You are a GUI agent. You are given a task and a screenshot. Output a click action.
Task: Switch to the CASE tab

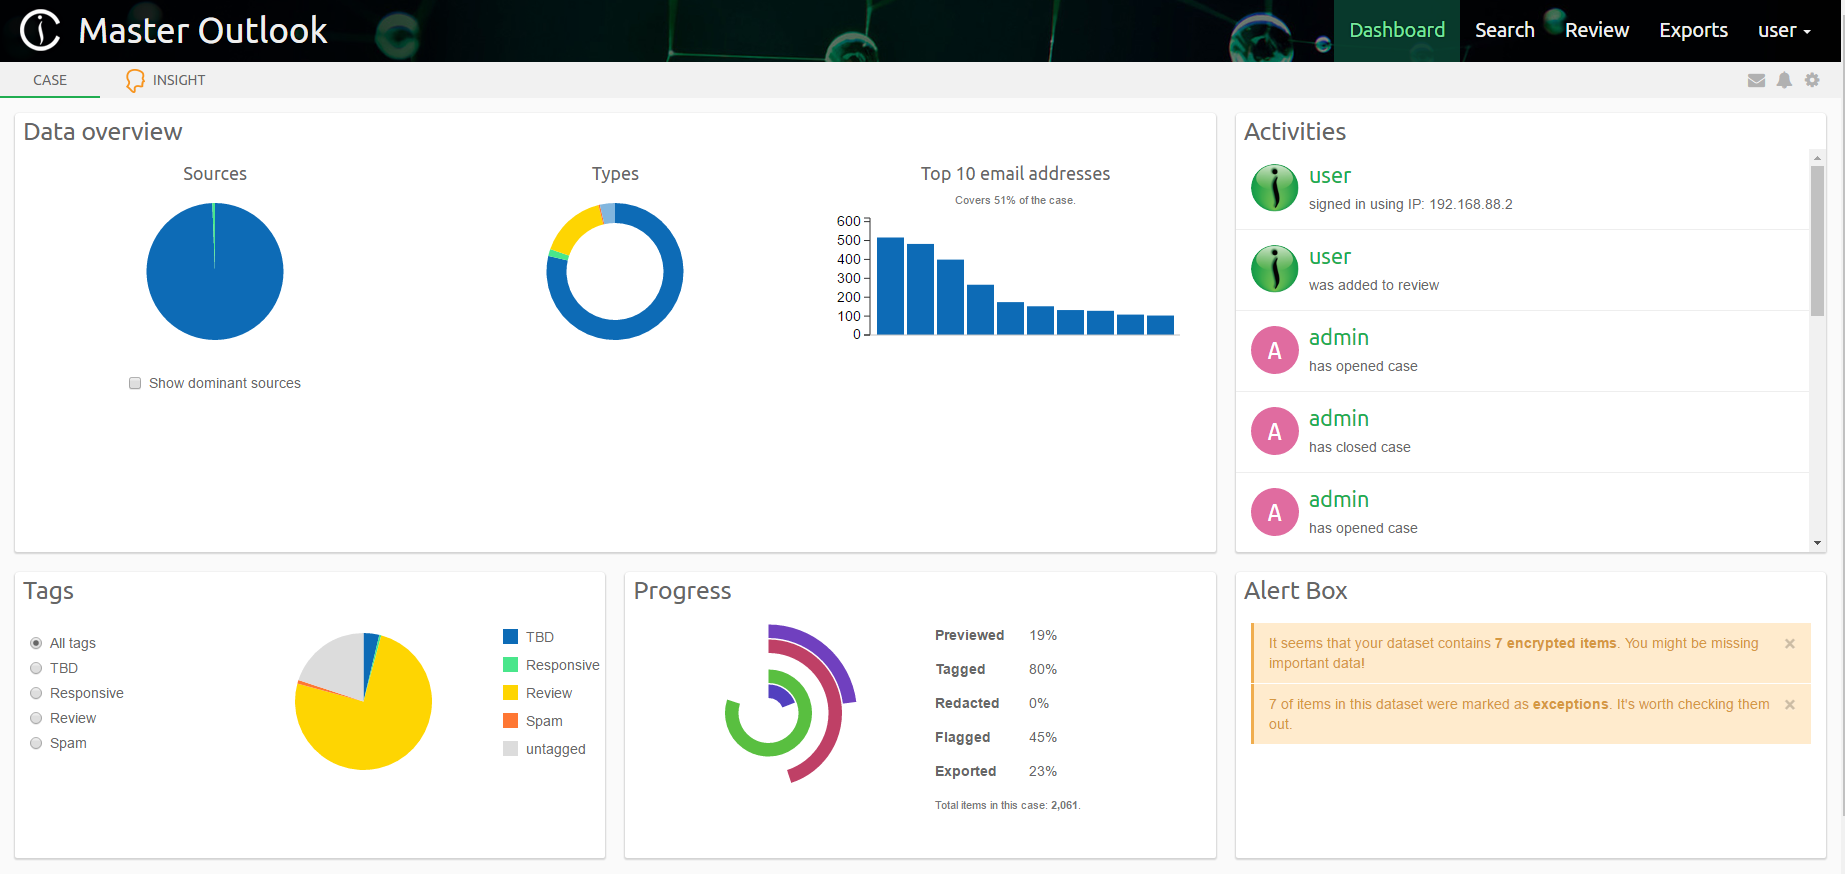50,80
